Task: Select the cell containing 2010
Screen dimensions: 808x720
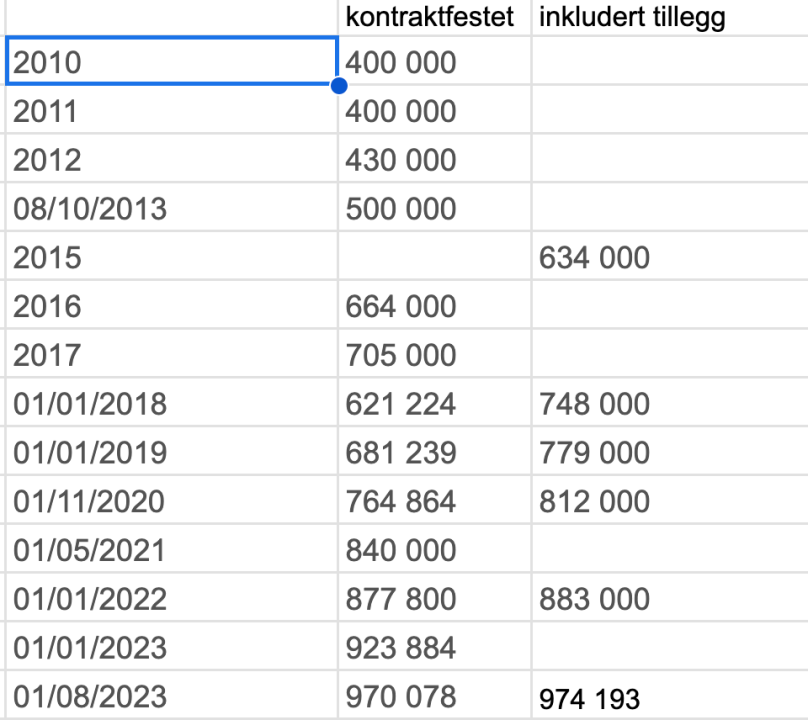Action: pyautogui.click(x=170, y=62)
